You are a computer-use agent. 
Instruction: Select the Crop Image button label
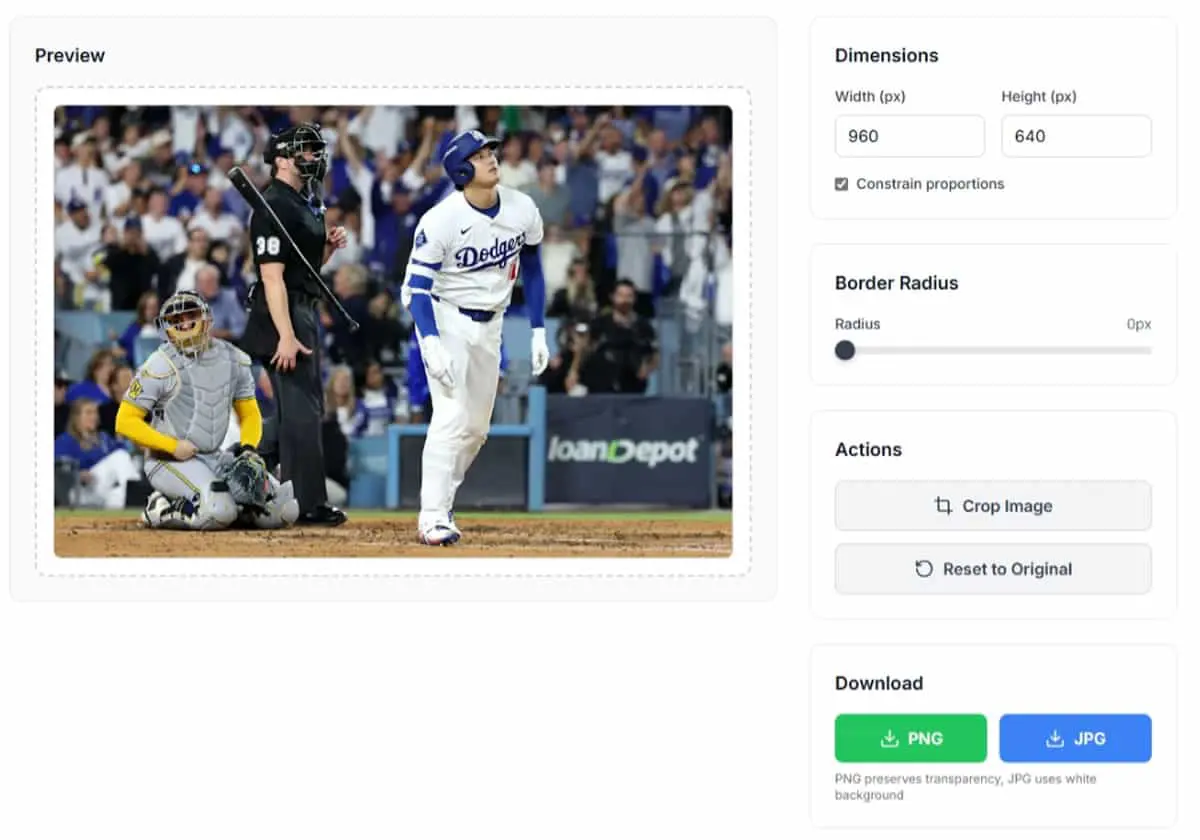point(1007,506)
